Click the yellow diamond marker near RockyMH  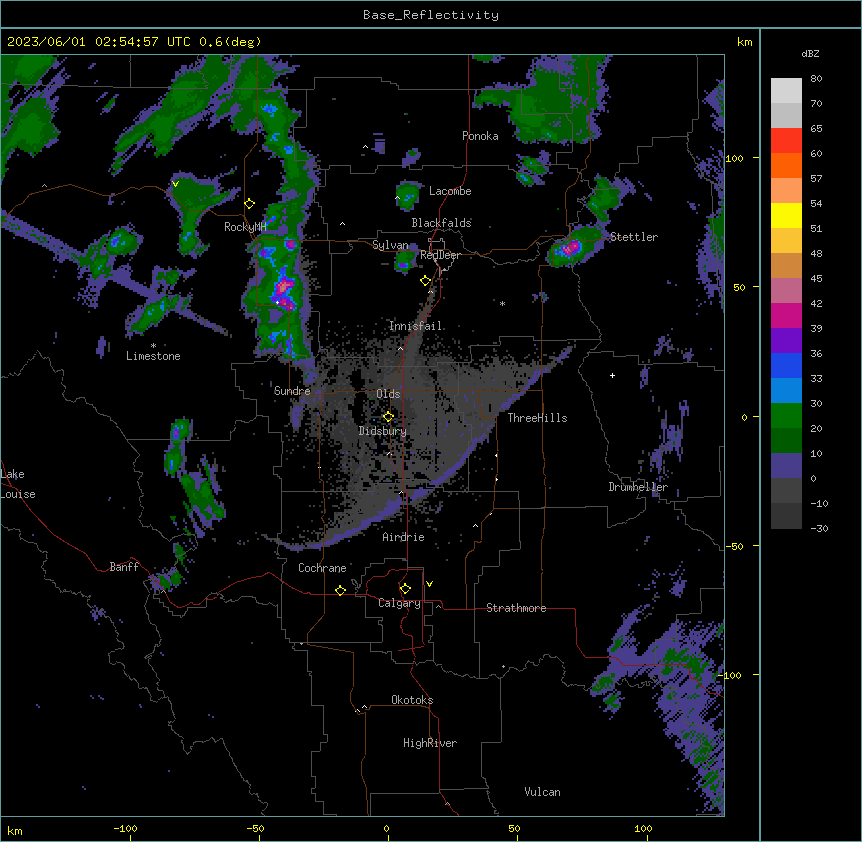[250, 204]
